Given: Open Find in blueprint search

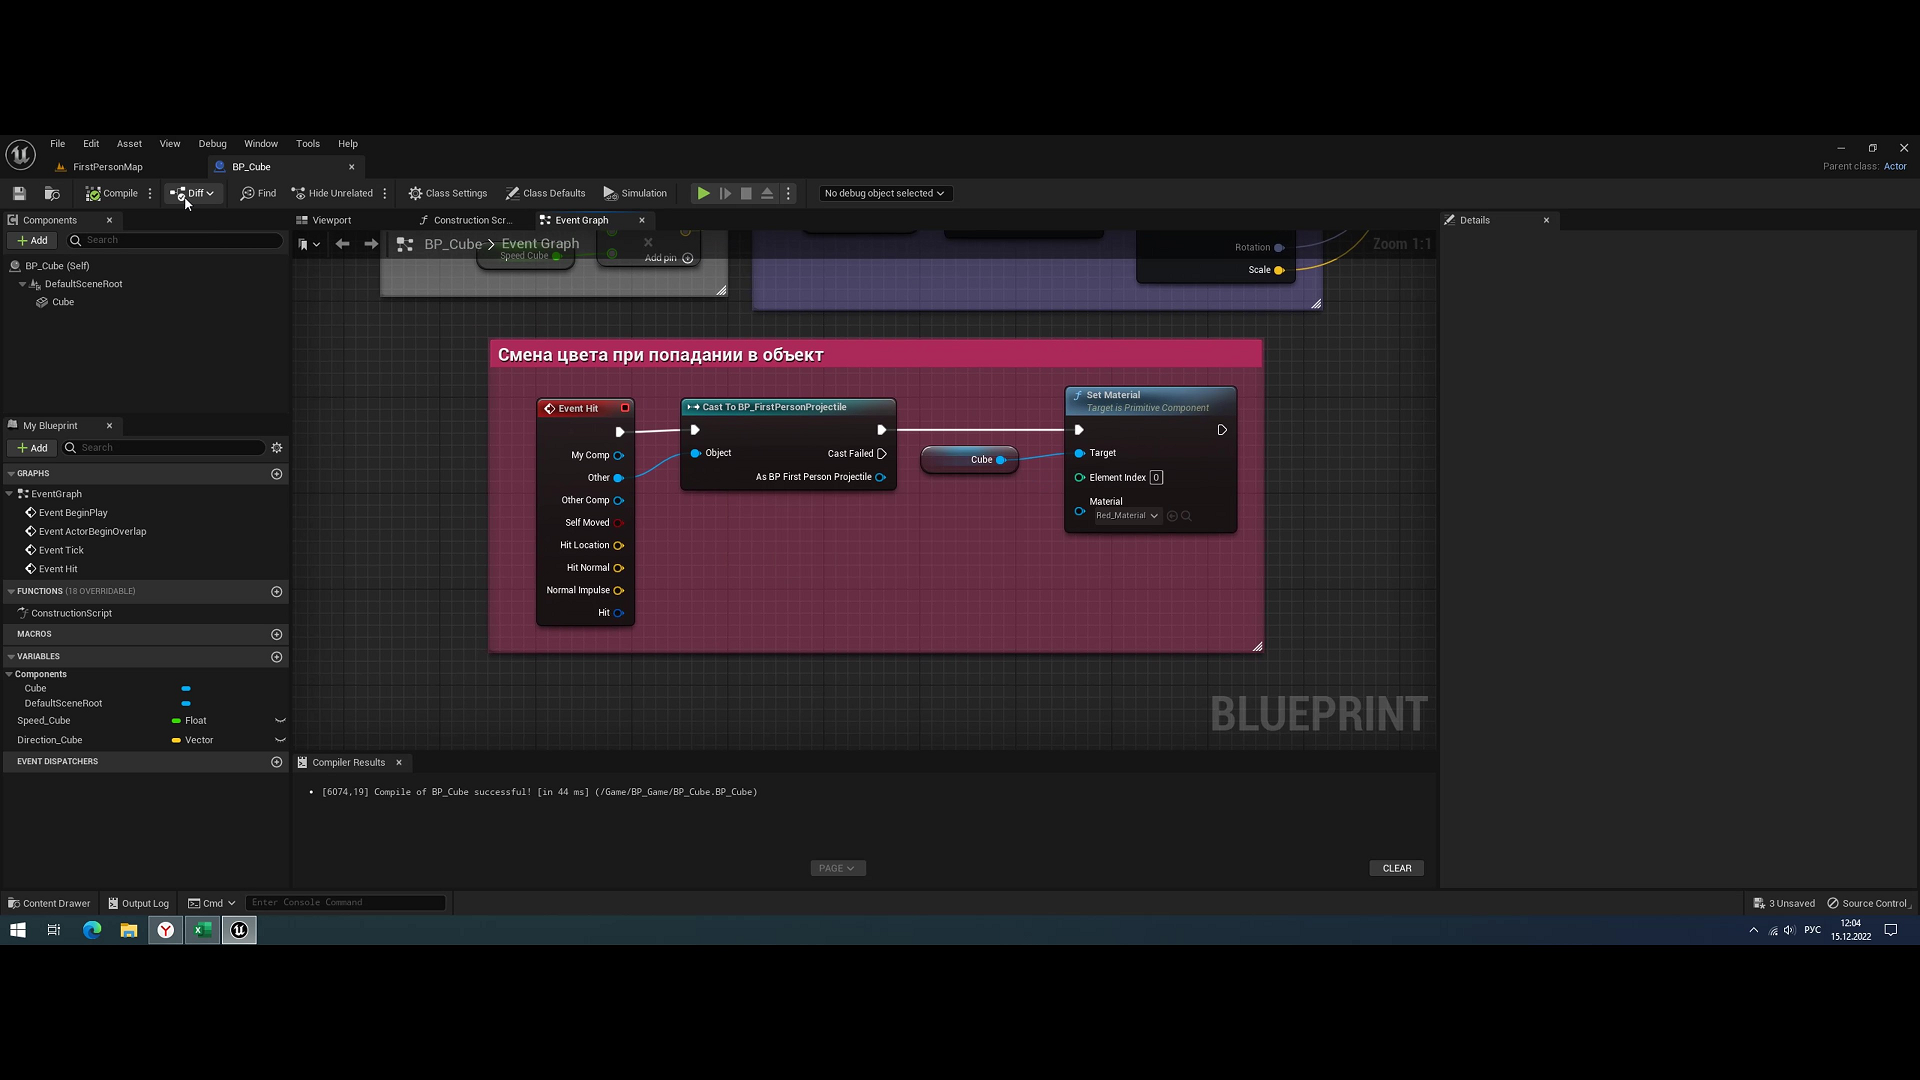Looking at the screenshot, I should (258, 193).
